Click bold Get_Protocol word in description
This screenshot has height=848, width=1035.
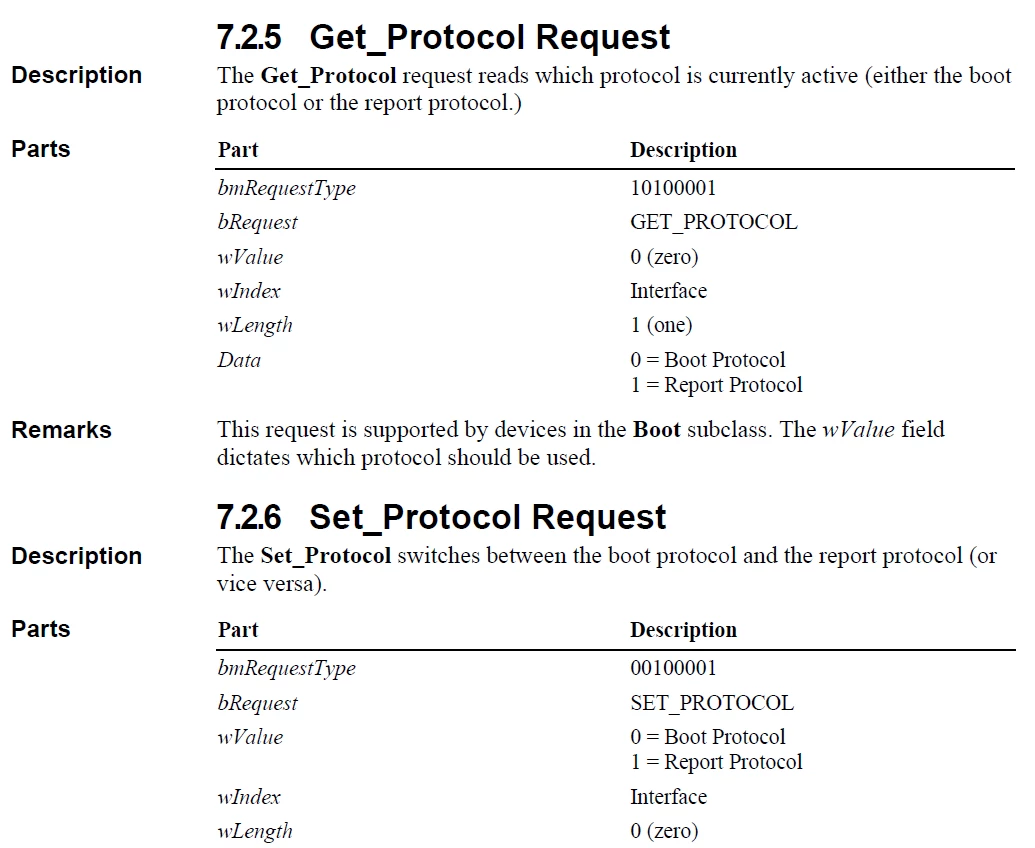(x=329, y=76)
